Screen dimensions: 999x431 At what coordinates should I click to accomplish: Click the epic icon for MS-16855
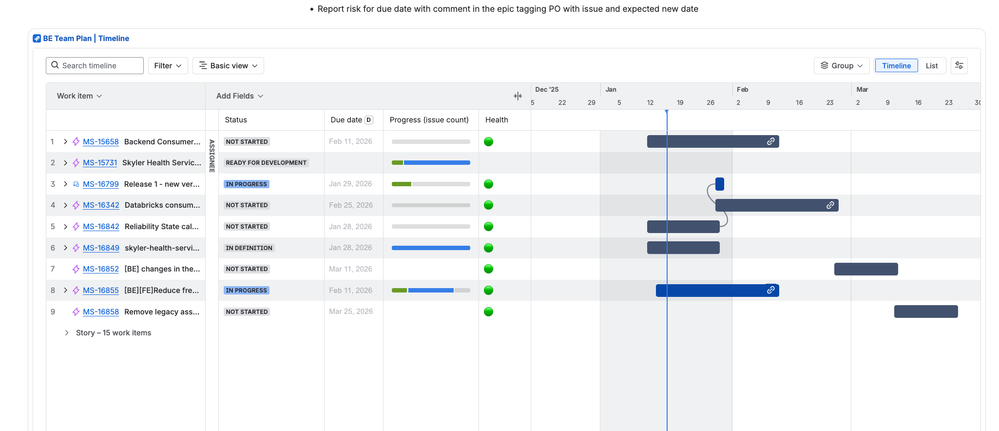[76, 290]
